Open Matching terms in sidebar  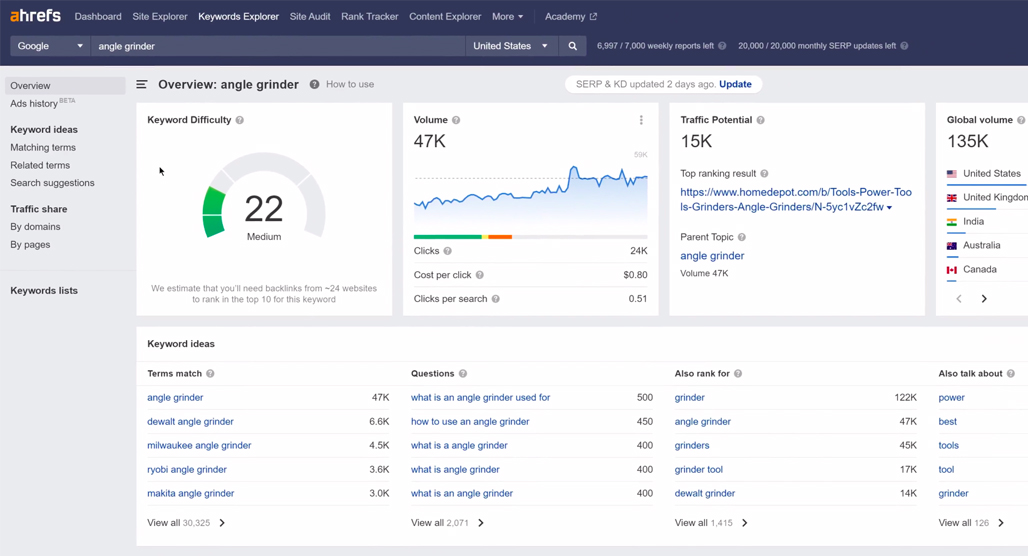click(43, 148)
